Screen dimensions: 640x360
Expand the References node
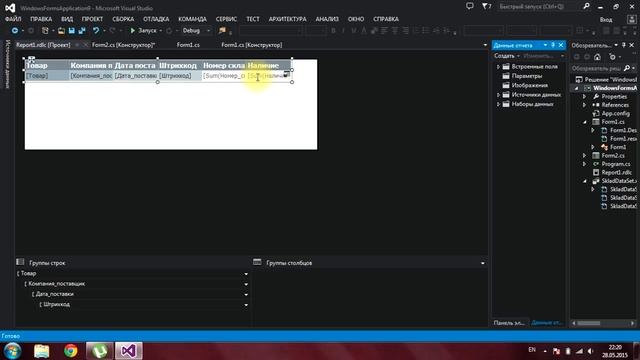tap(584, 105)
